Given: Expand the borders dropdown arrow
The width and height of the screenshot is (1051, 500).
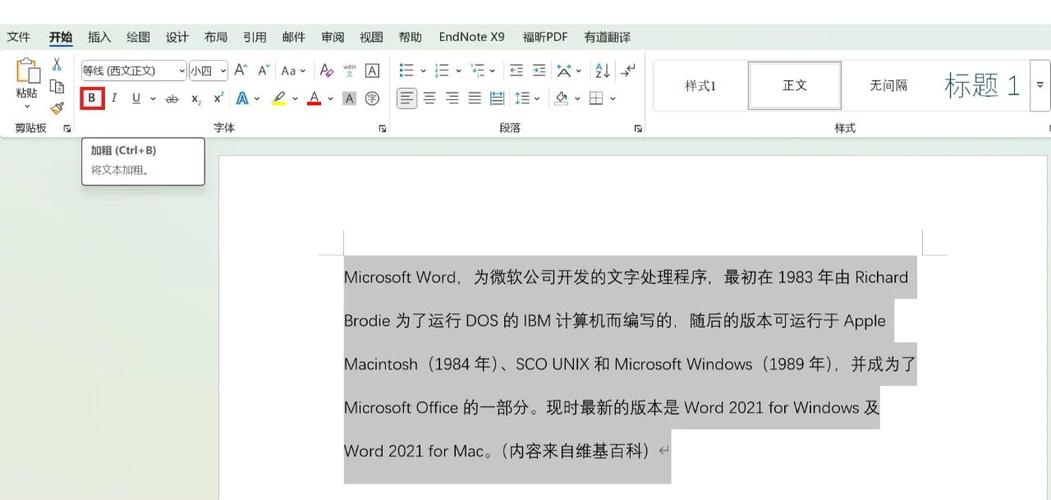Looking at the screenshot, I should tap(612, 99).
